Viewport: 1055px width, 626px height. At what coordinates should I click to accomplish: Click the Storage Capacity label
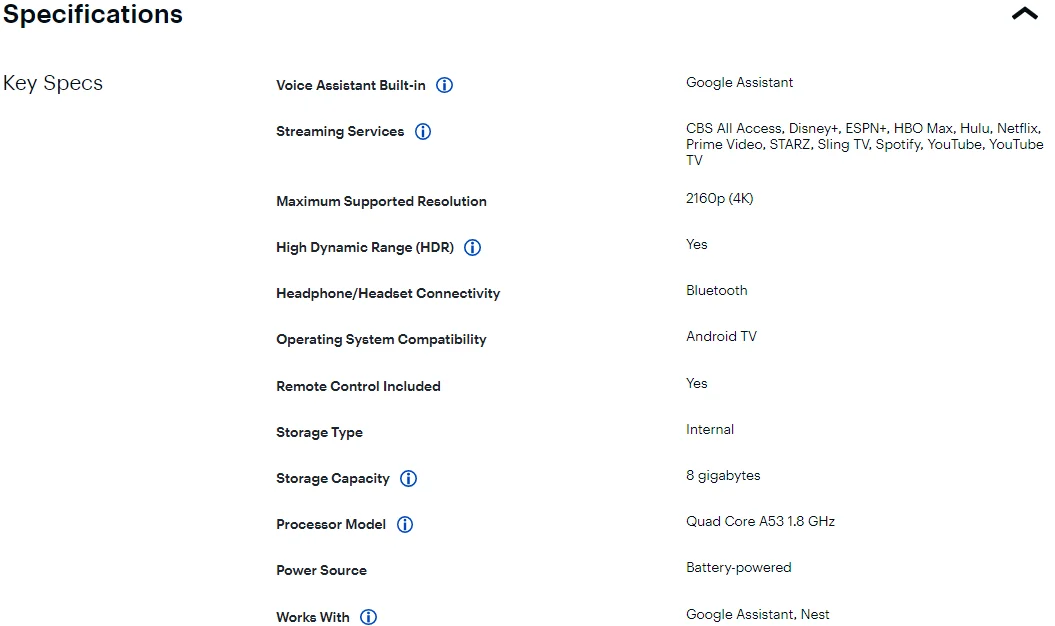click(332, 479)
